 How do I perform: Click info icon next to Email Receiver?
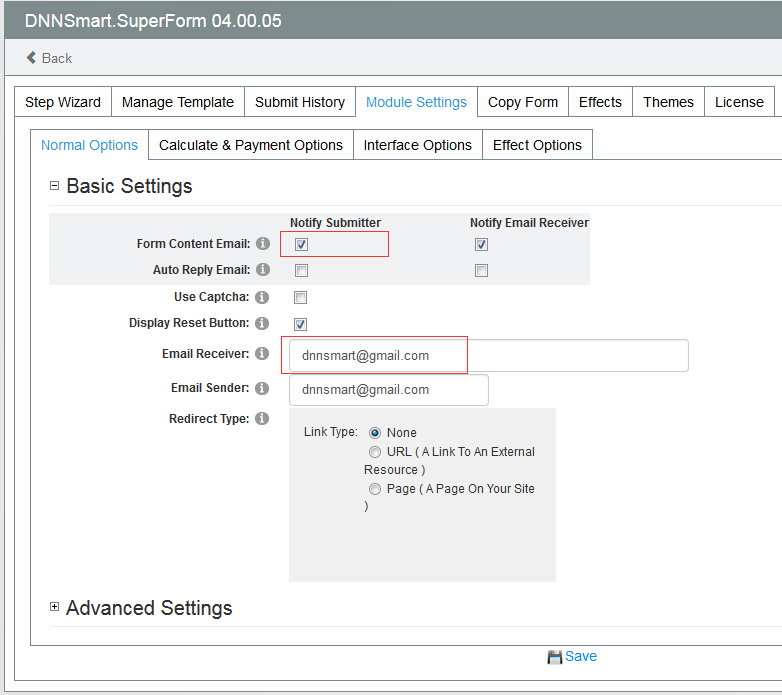[x=262, y=353]
